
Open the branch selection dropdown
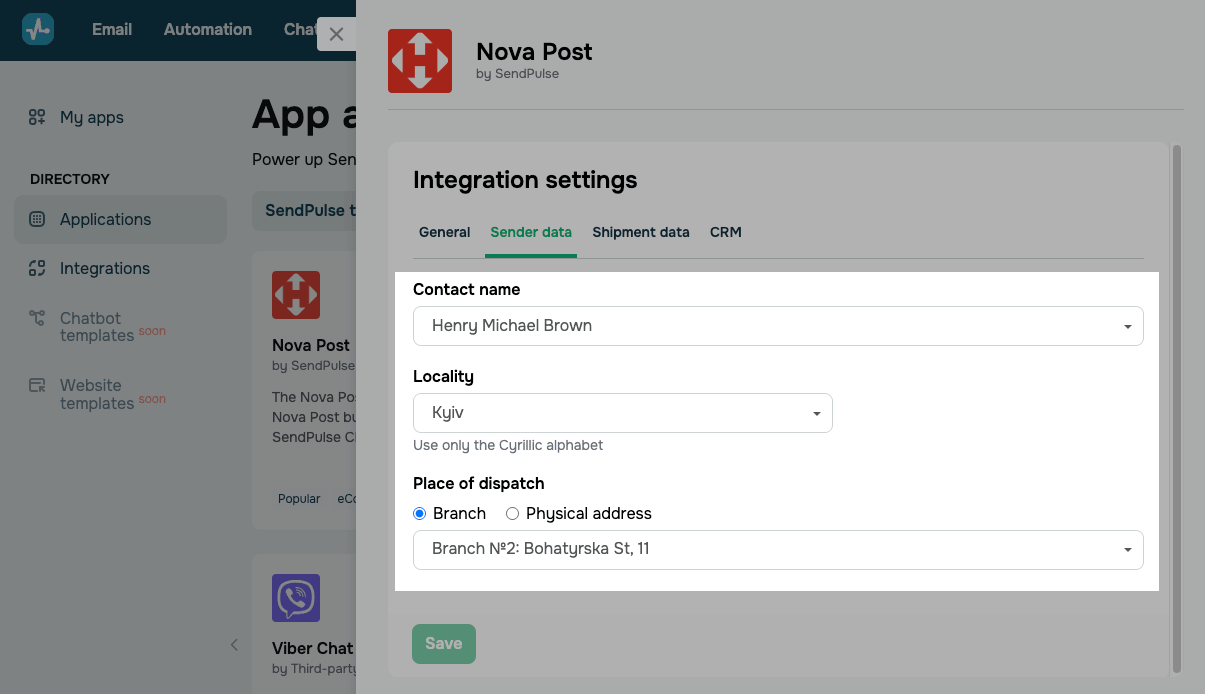point(777,549)
